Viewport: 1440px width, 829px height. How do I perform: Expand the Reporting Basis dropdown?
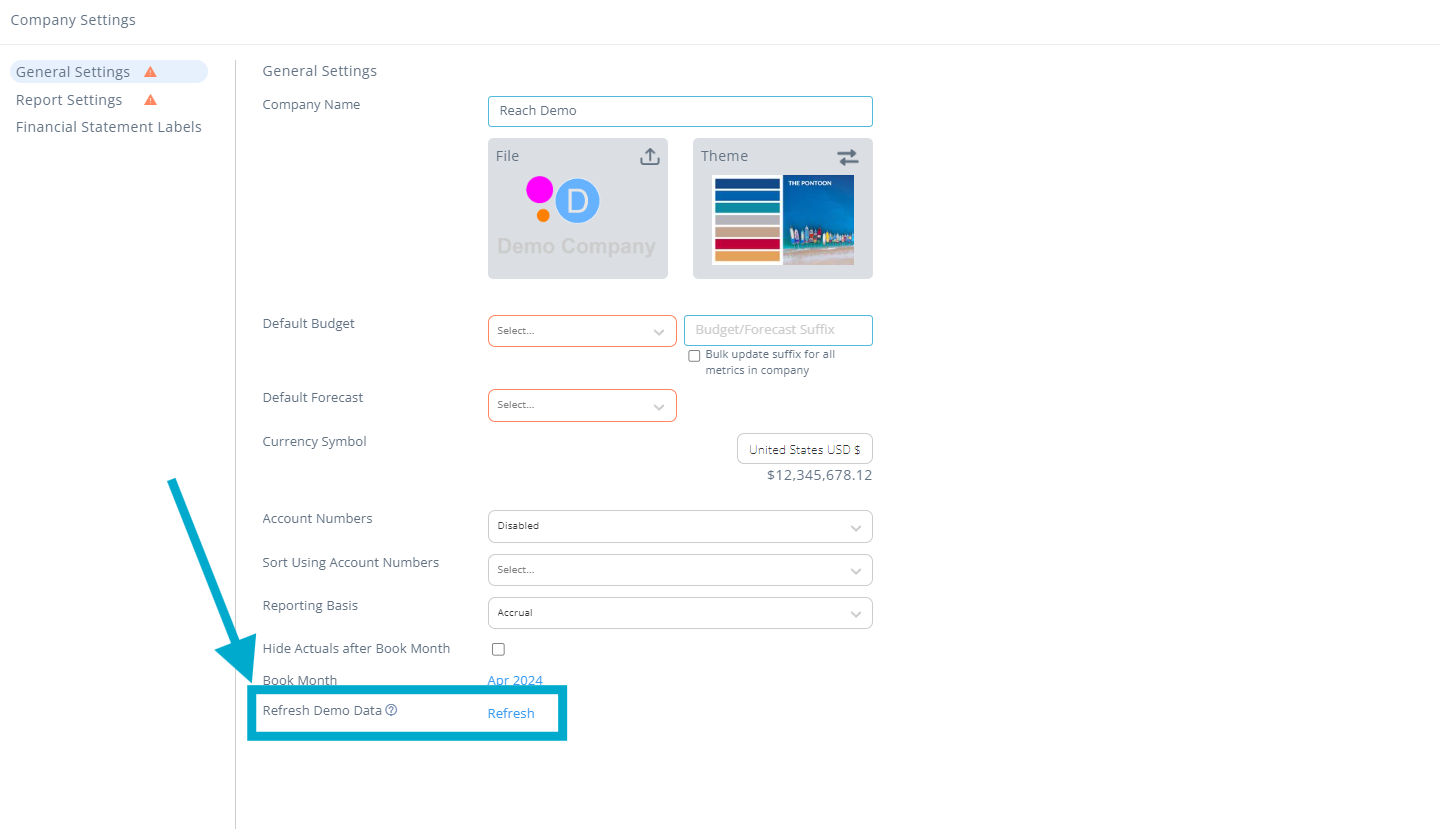[x=679, y=613]
